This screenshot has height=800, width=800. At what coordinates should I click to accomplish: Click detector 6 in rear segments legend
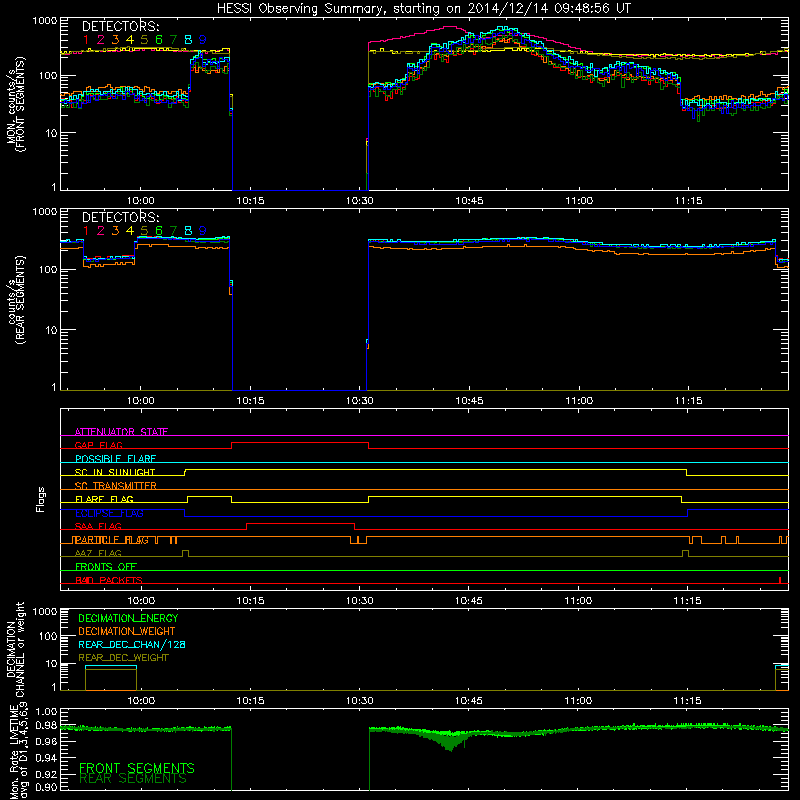[159, 231]
